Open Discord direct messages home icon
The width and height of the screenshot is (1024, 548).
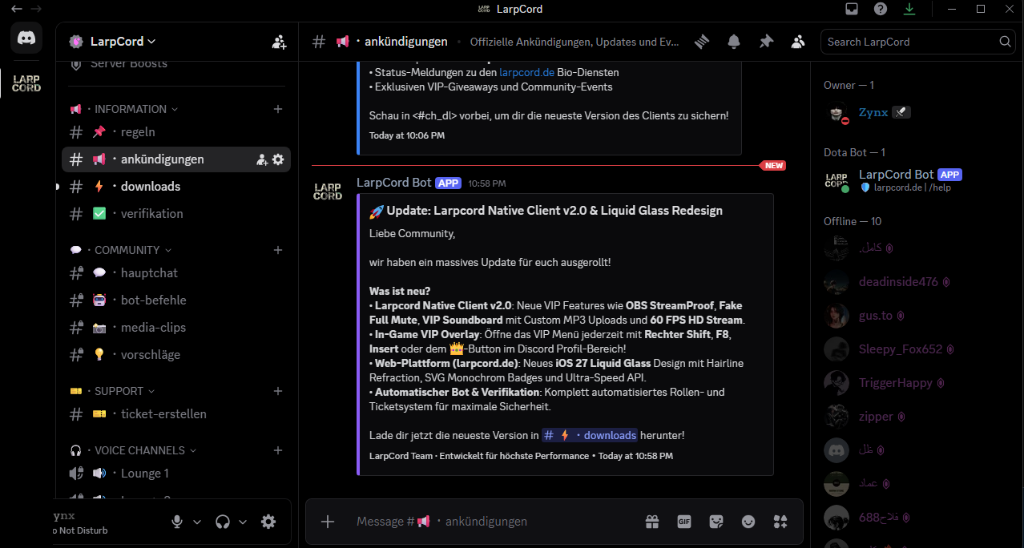26,38
